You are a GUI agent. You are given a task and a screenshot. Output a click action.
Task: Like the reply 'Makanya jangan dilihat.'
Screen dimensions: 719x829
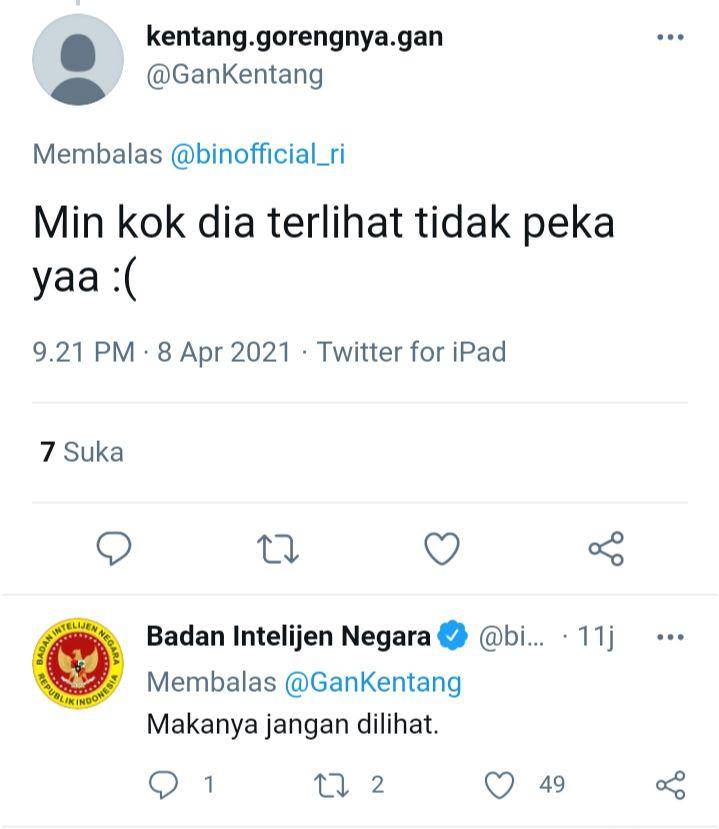[500, 785]
